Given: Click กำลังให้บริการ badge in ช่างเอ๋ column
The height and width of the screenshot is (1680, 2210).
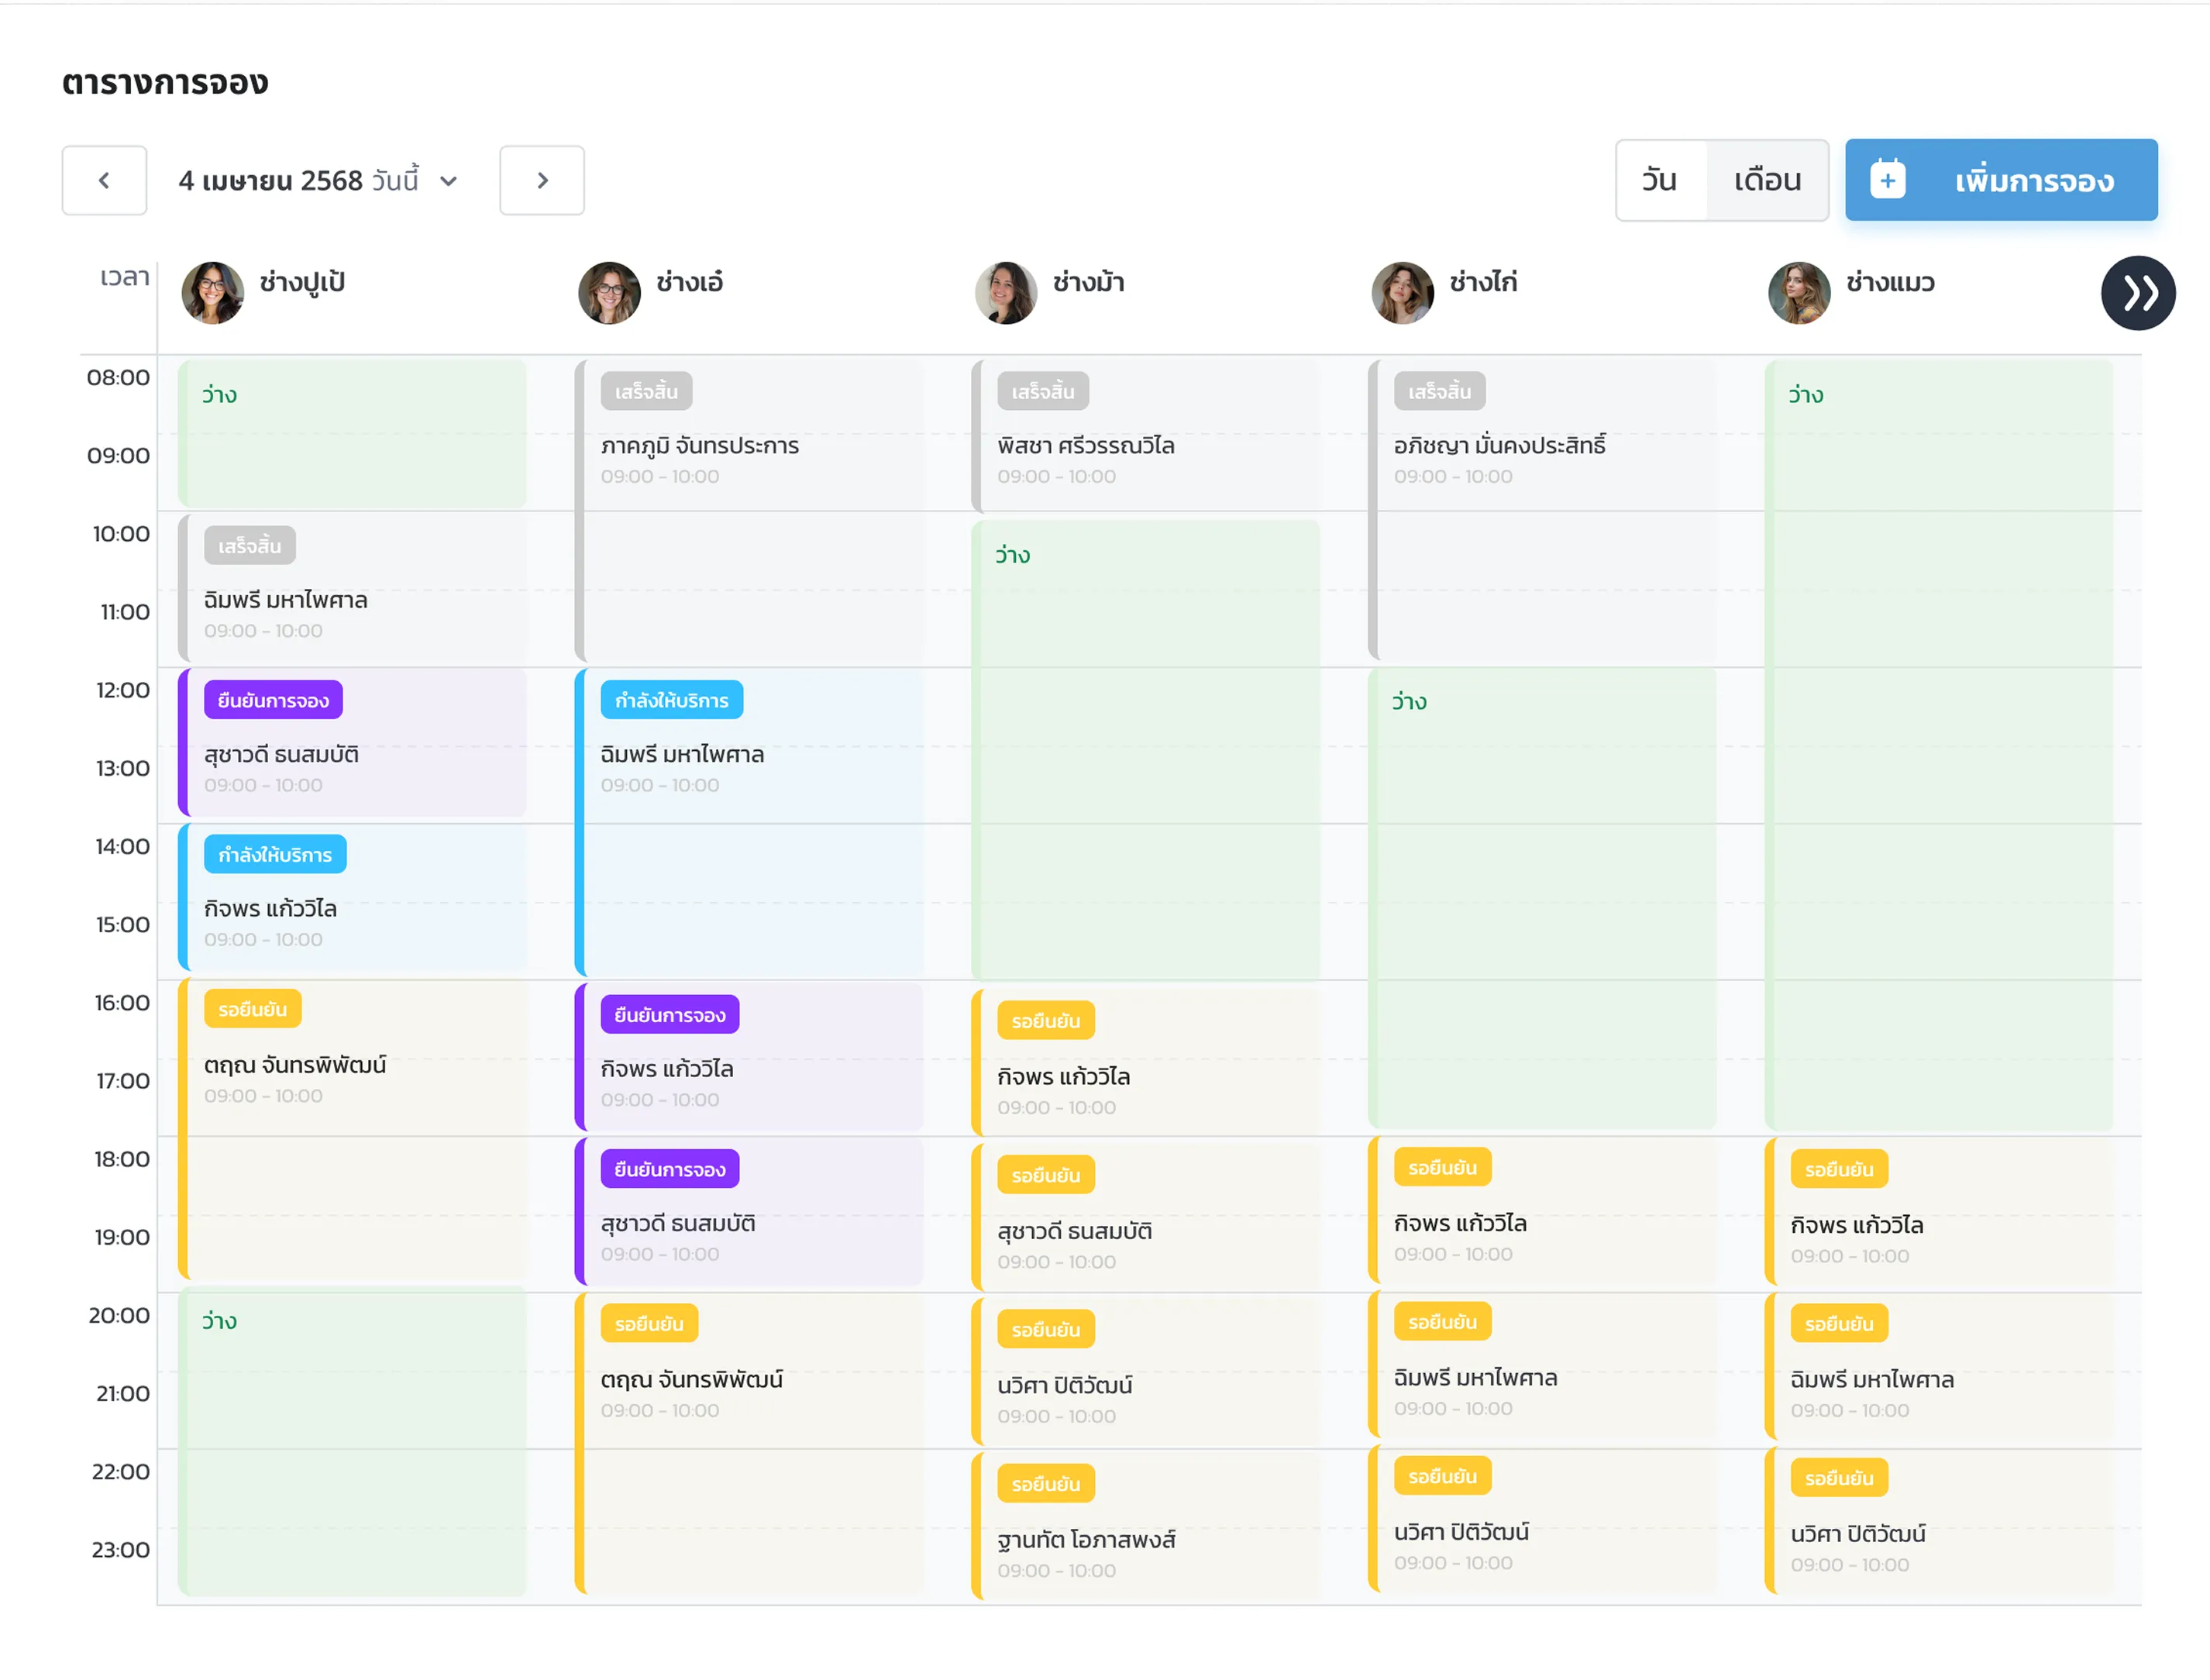Looking at the screenshot, I should [x=671, y=700].
